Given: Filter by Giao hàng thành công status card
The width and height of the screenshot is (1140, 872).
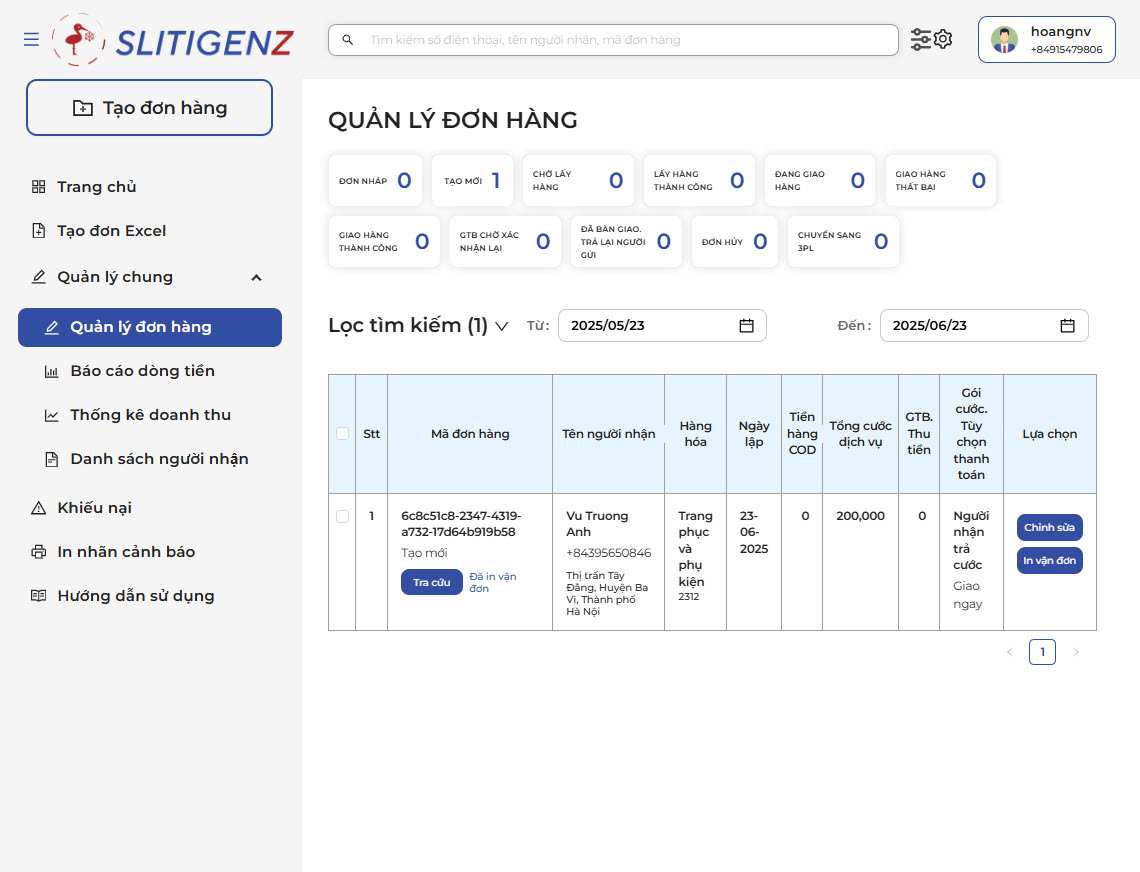Looking at the screenshot, I should [384, 241].
